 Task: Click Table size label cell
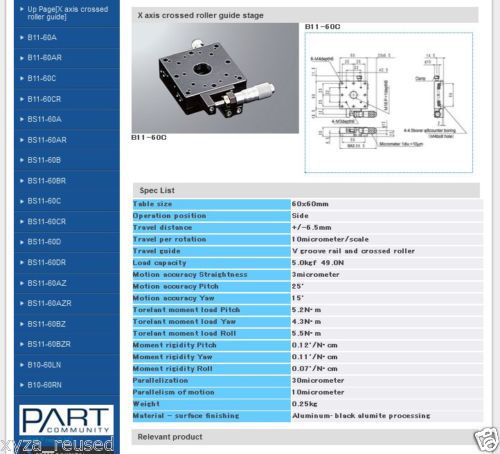[211, 204]
